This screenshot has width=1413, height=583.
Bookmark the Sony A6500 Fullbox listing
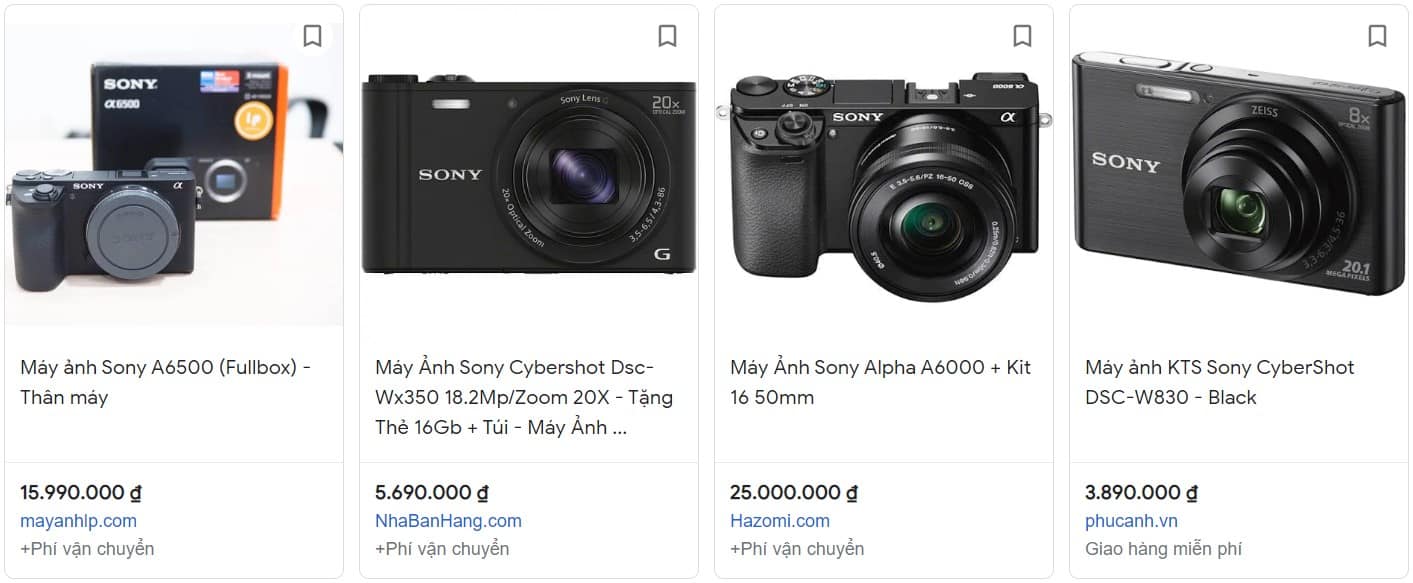(312, 36)
